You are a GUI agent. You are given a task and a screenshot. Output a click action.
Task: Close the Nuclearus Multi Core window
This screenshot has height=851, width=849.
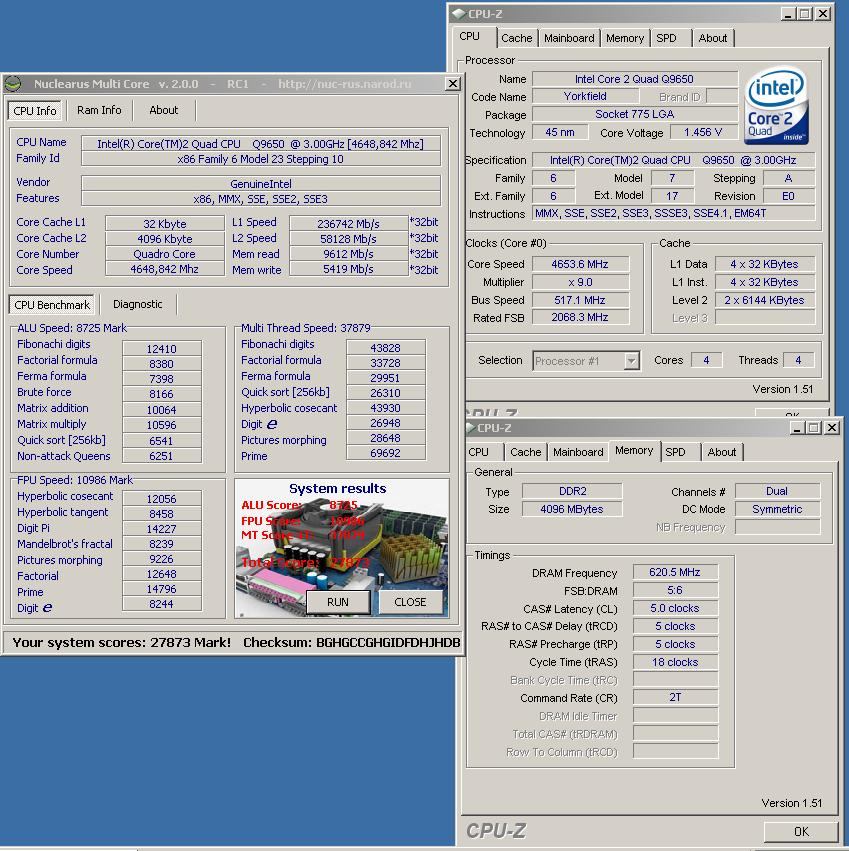pyautogui.click(x=452, y=84)
